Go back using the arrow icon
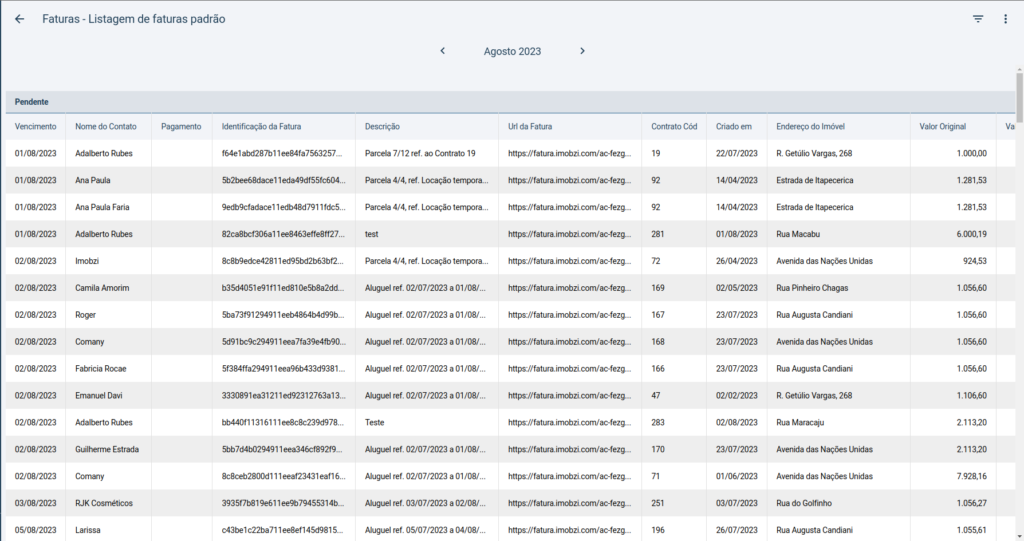 20,19
